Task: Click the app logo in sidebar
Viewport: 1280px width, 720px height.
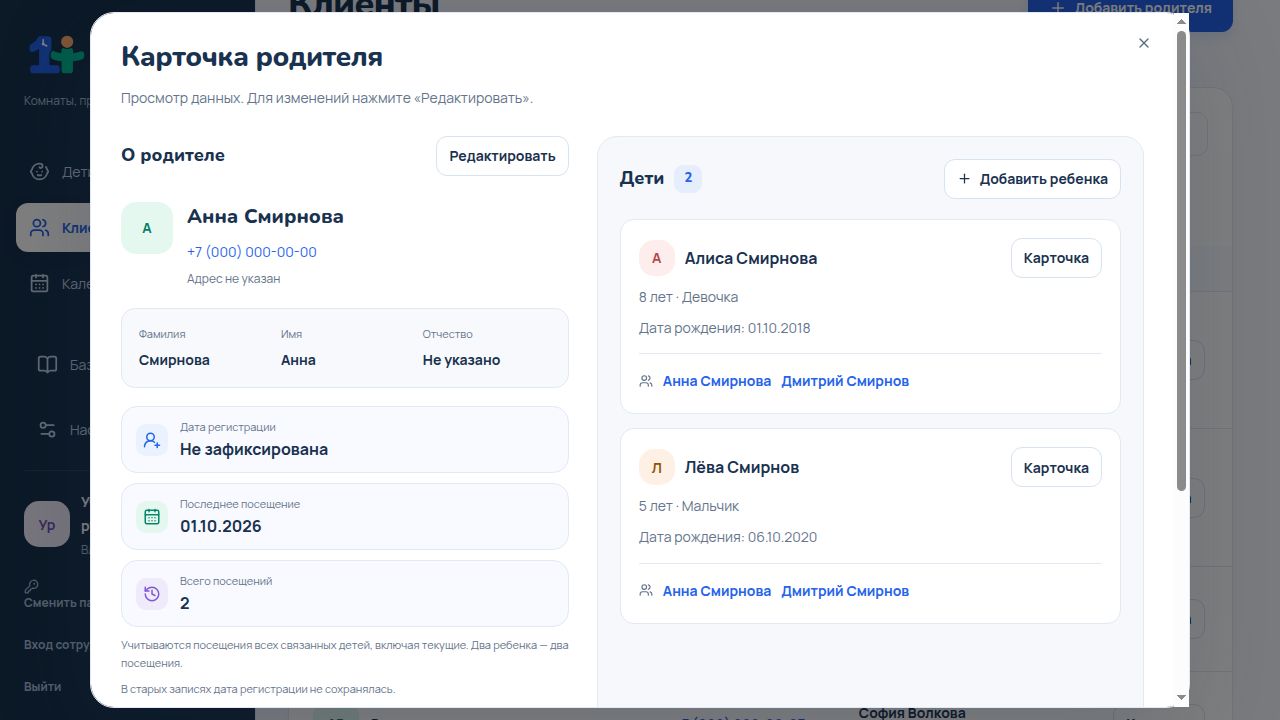Action: (x=56, y=55)
